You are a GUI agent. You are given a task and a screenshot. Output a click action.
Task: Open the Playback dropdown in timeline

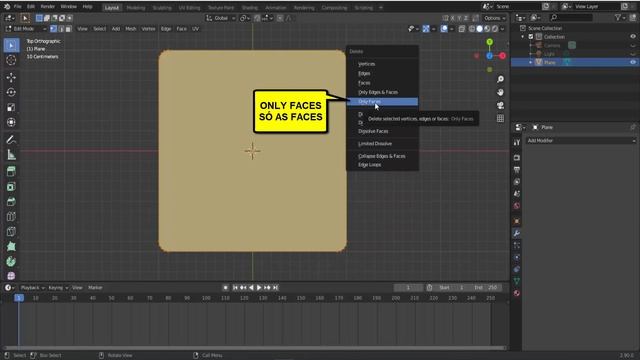32,288
